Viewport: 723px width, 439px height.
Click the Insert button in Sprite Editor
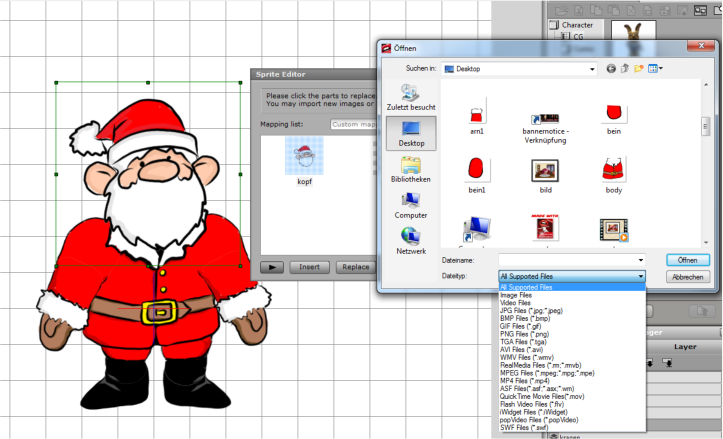tap(308, 267)
